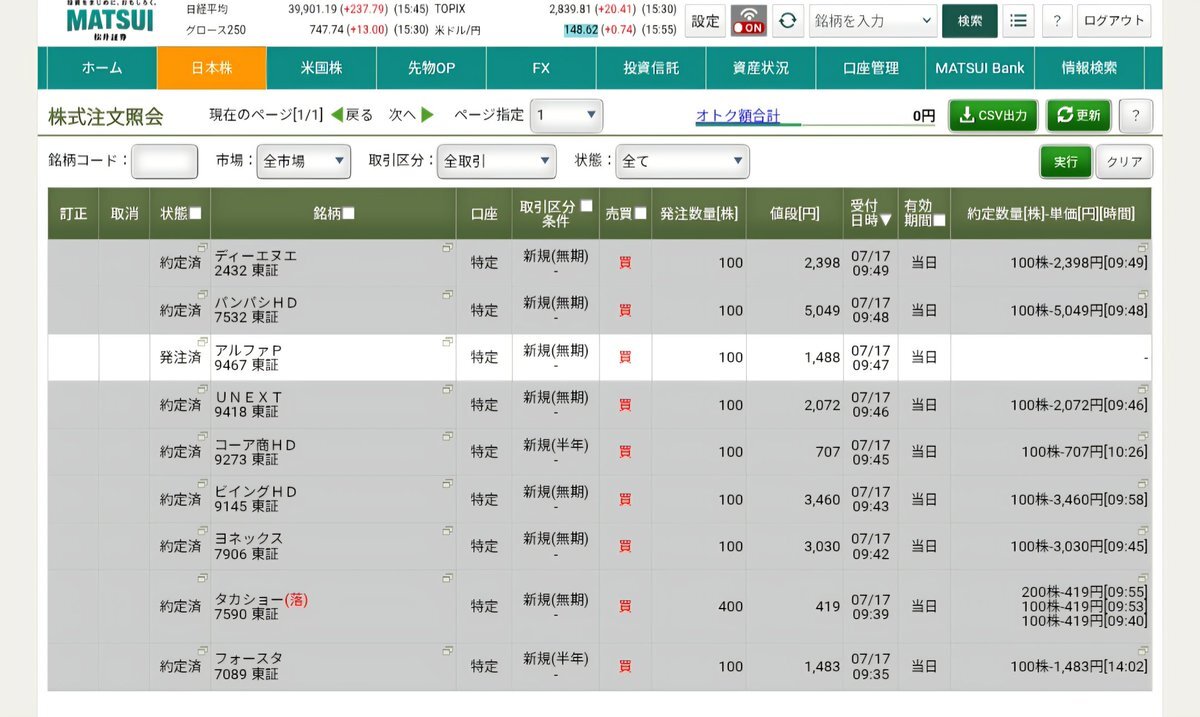Image resolution: width=1200 pixels, height=717 pixels.
Task: Click the help button beside 更新
Action: pos(1135,115)
